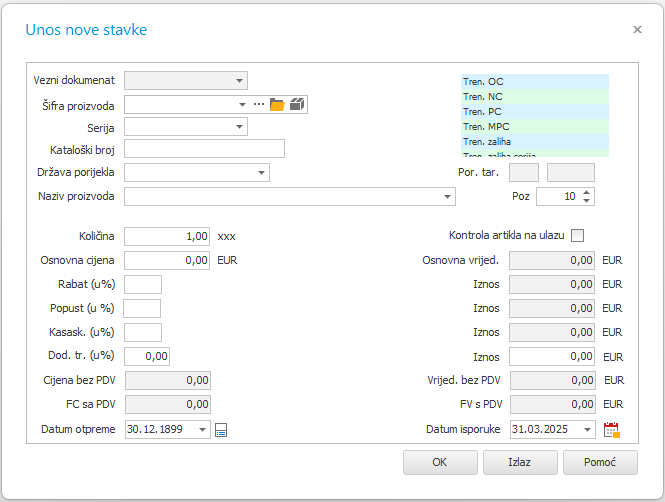Open the Naziv proizvoda dropdown
This screenshot has height=502, width=665.
(447, 197)
